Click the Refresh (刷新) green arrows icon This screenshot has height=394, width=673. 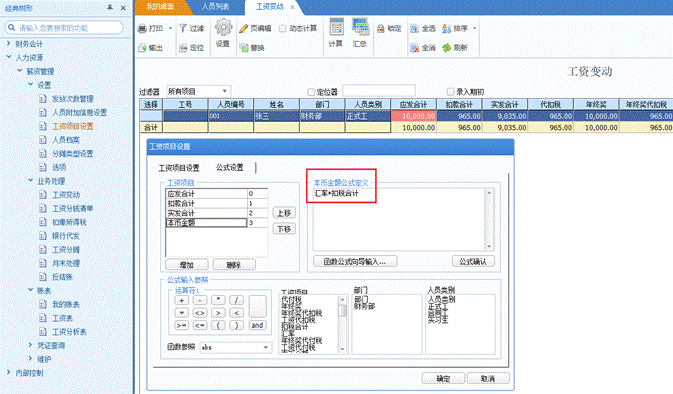[446, 48]
